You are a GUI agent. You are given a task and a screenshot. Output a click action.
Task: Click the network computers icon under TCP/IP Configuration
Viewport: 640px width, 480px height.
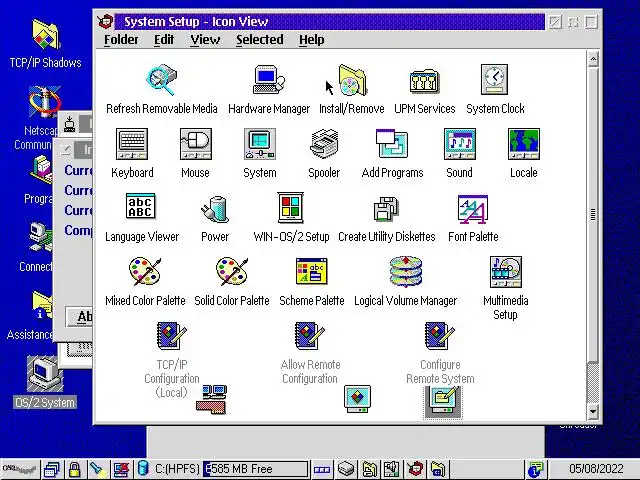coord(211,399)
